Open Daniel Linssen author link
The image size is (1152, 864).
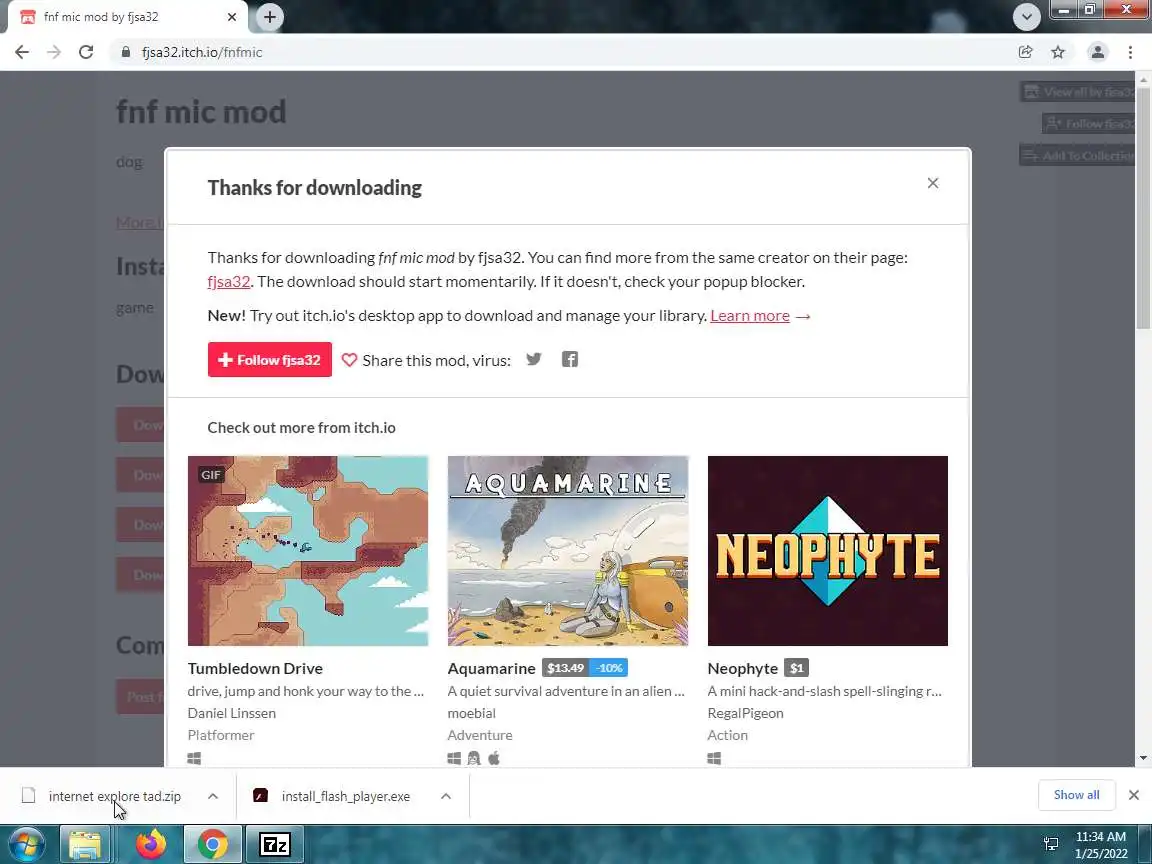point(232,713)
